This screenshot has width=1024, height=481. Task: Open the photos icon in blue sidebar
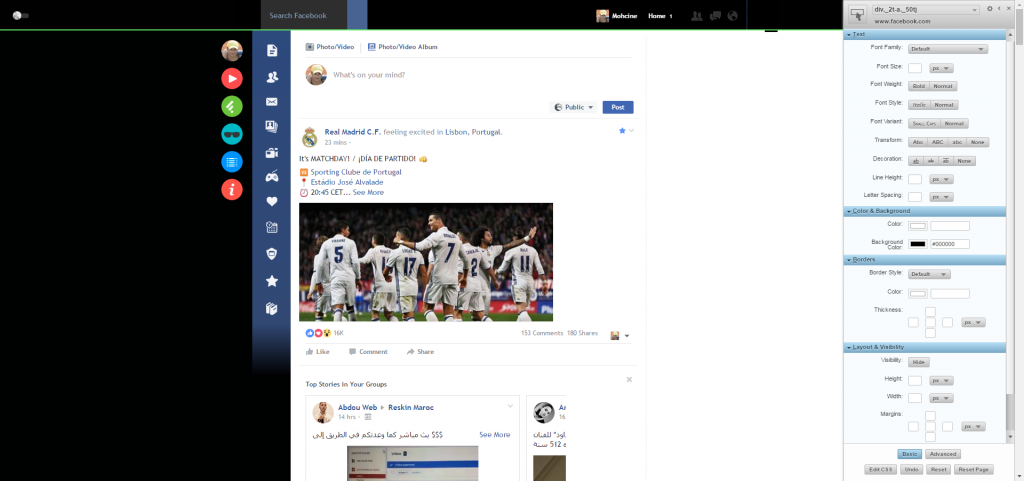(272, 127)
